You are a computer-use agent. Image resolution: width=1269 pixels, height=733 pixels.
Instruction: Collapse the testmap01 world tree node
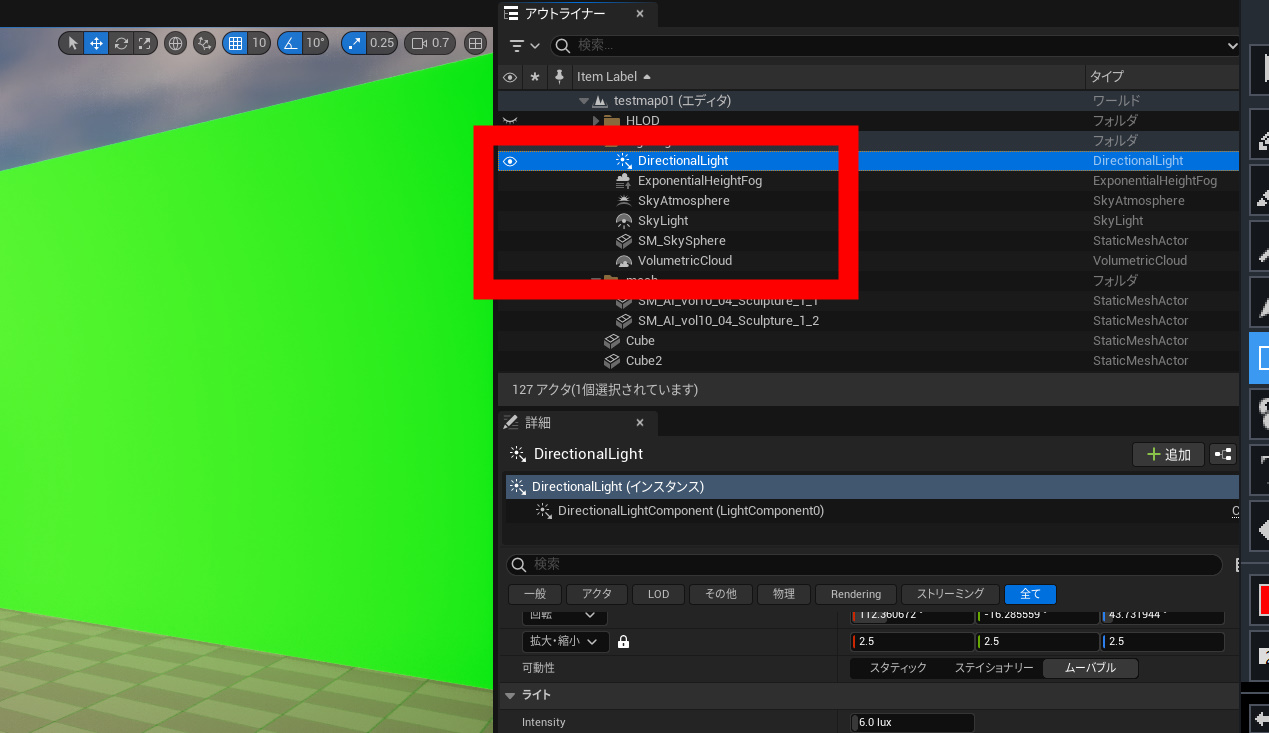[x=584, y=101]
